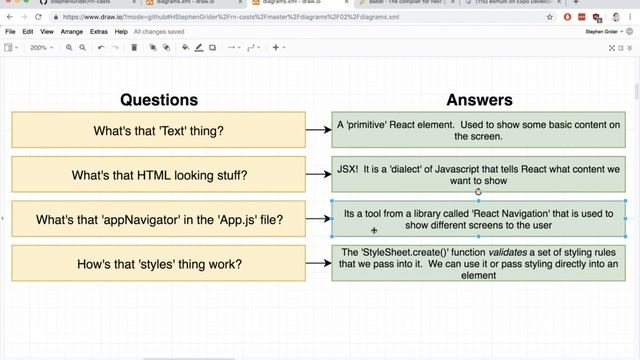
Task: Undo the last change
Action: (101, 48)
